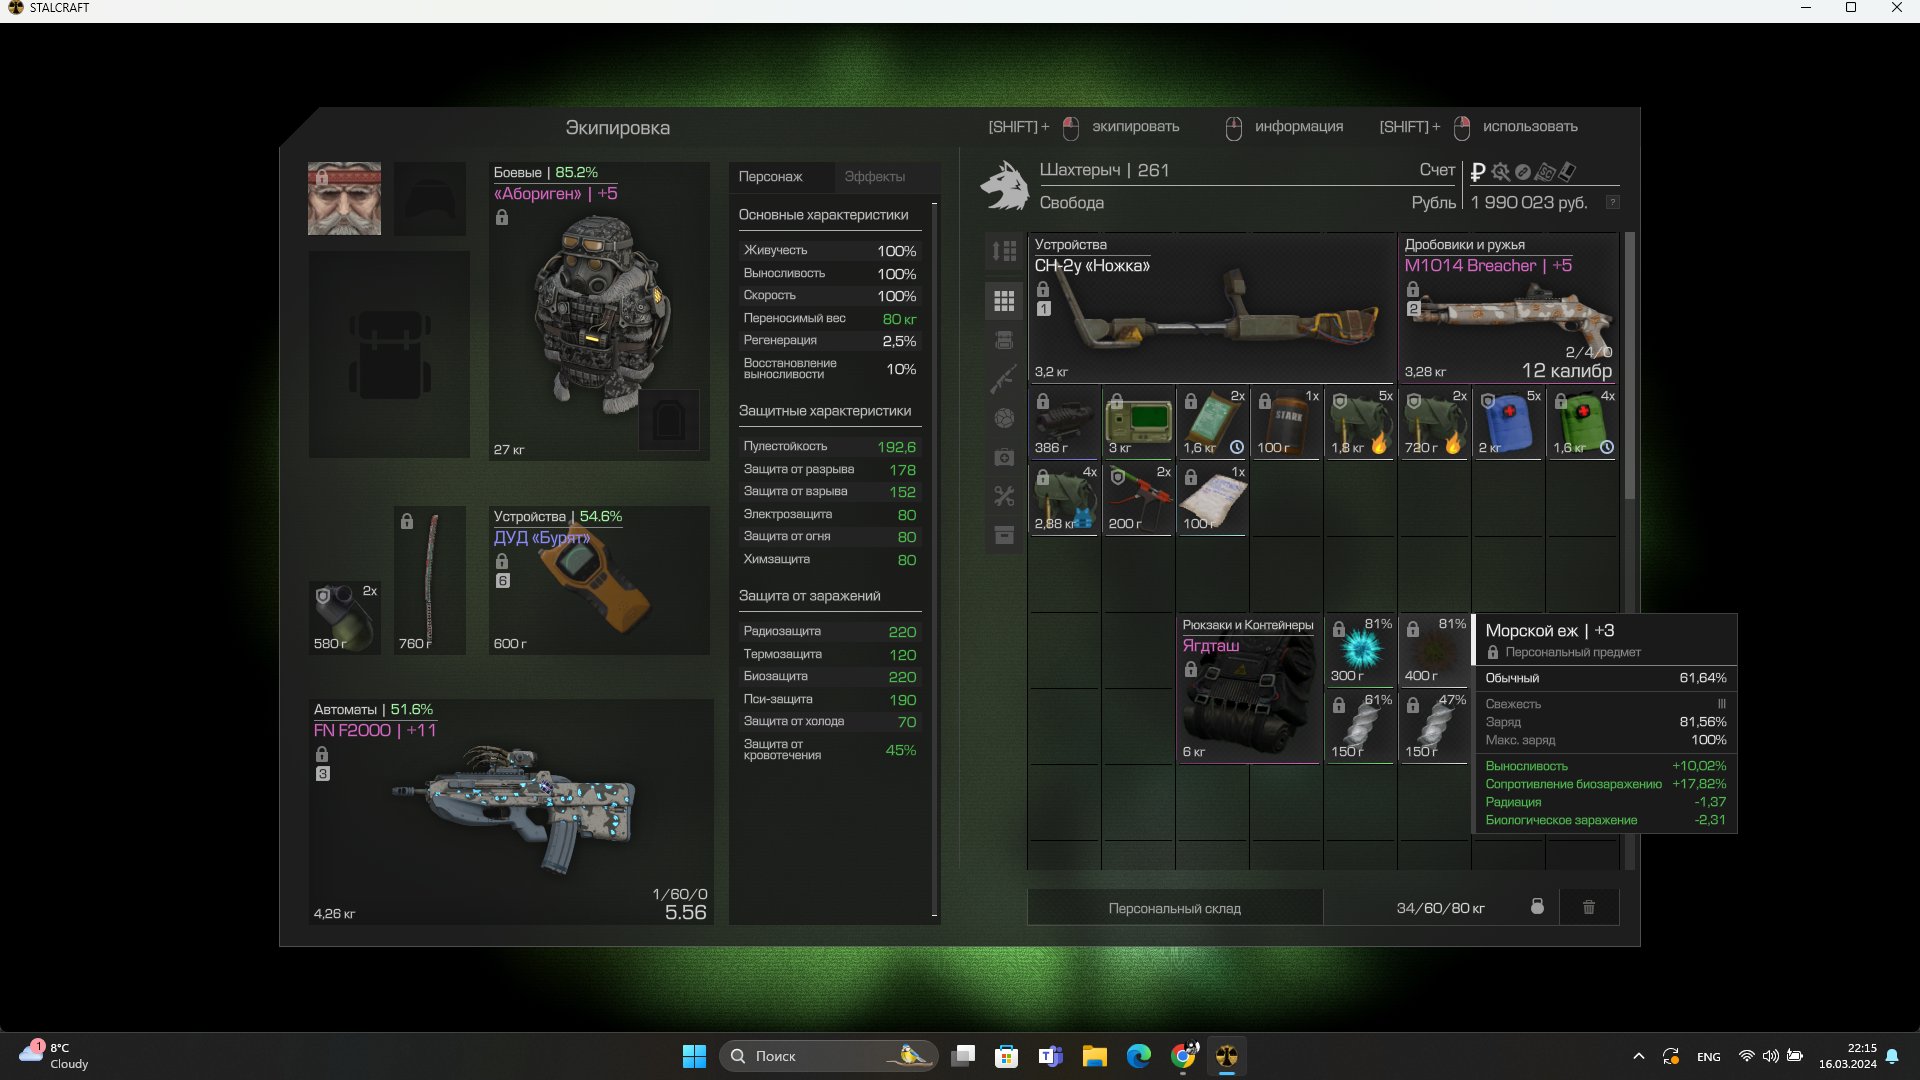Select the spiral artifact with 47% charge
Viewport: 1920px width, 1080px height.
tap(1434, 726)
